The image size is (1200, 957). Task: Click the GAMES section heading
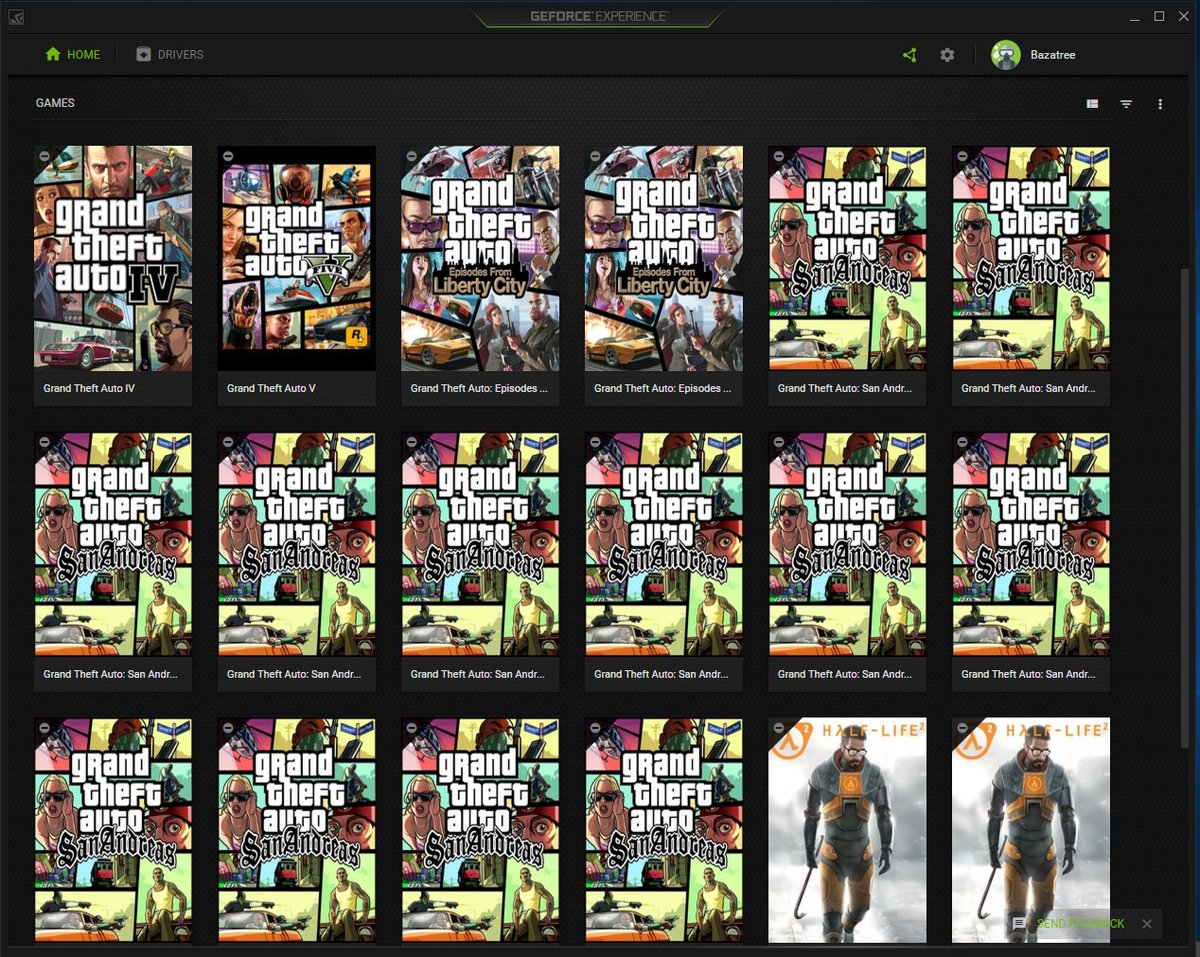(55, 103)
